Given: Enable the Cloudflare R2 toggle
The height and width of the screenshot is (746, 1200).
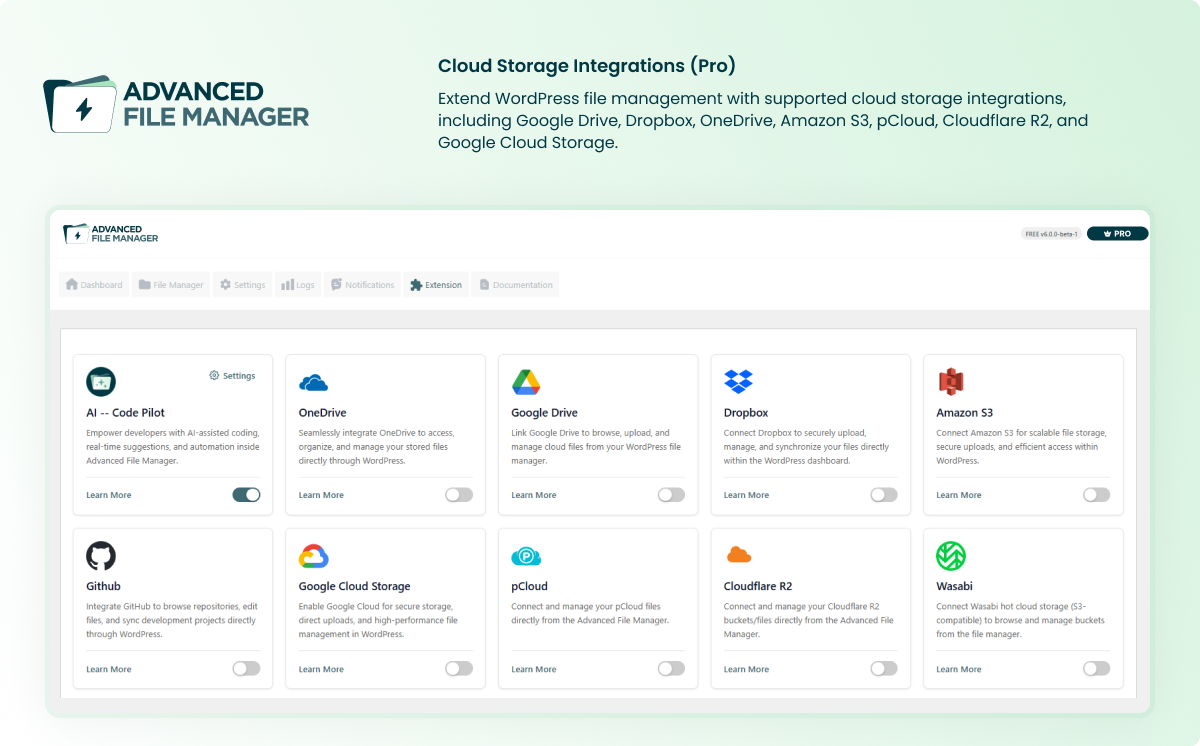Looking at the screenshot, I should (x=884, y=668).
